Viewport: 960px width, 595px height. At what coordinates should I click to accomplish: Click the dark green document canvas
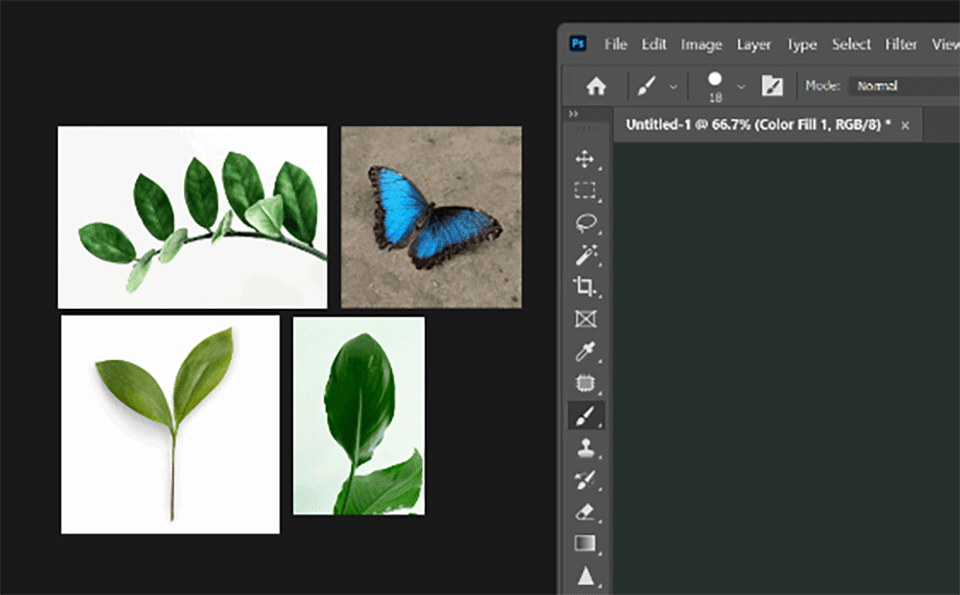point(787,367)
